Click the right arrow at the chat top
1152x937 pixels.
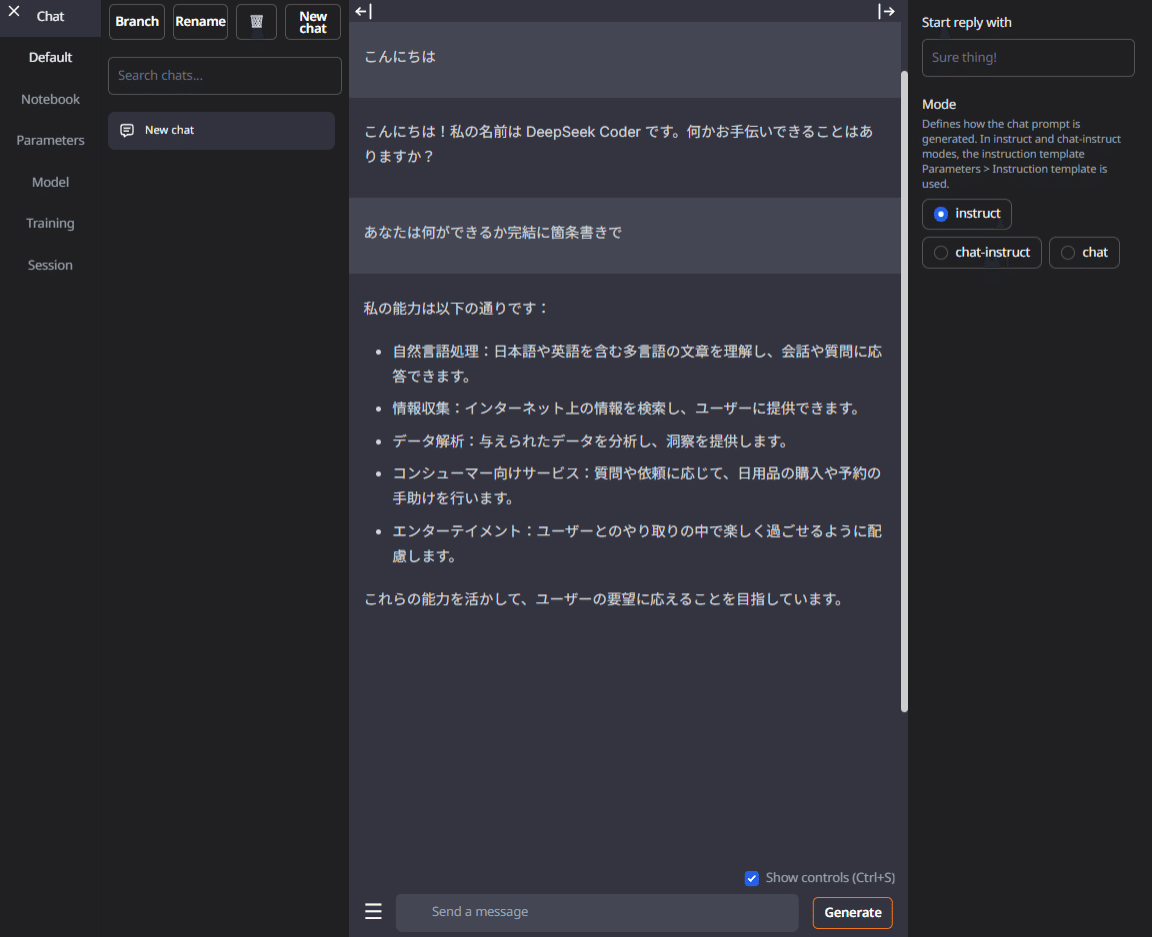(886, 11)
